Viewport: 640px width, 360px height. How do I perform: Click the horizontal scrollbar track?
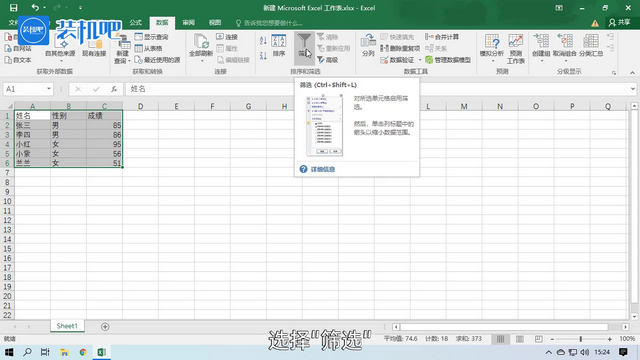tap(504, 327)
